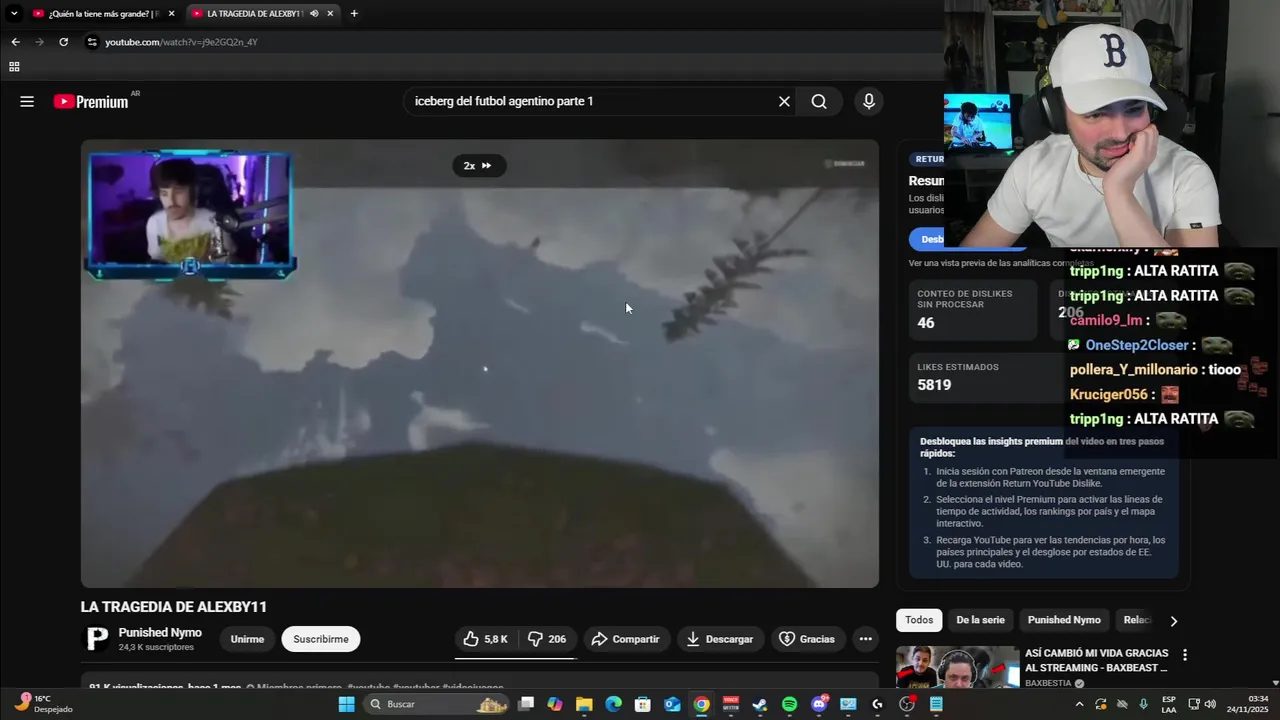Open Outlook from the taskbar
Image resolution: width=1280 pixels, height=720 pixels.
(x=672, y=704)
